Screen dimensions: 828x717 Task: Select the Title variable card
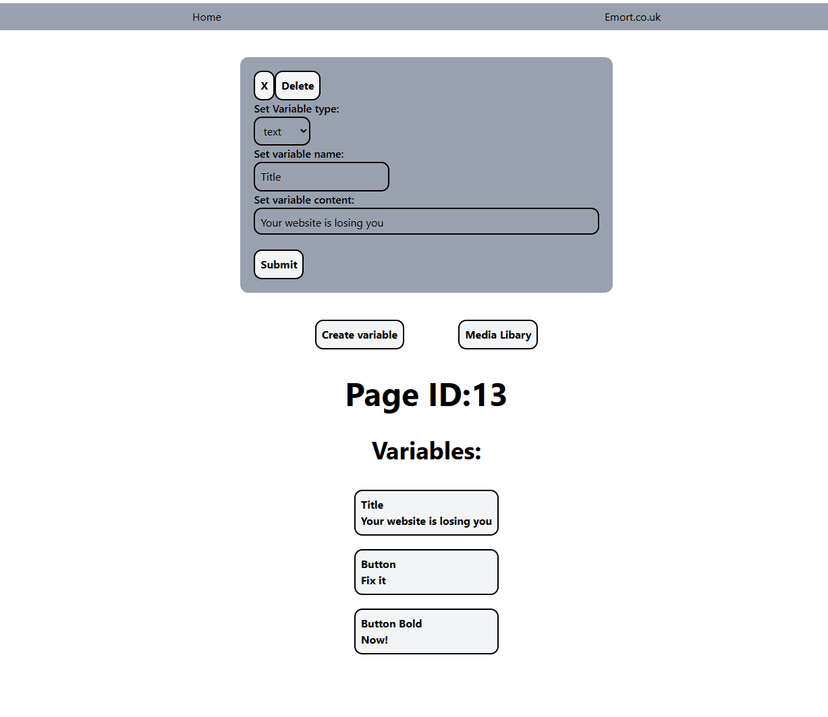point(426,513)
